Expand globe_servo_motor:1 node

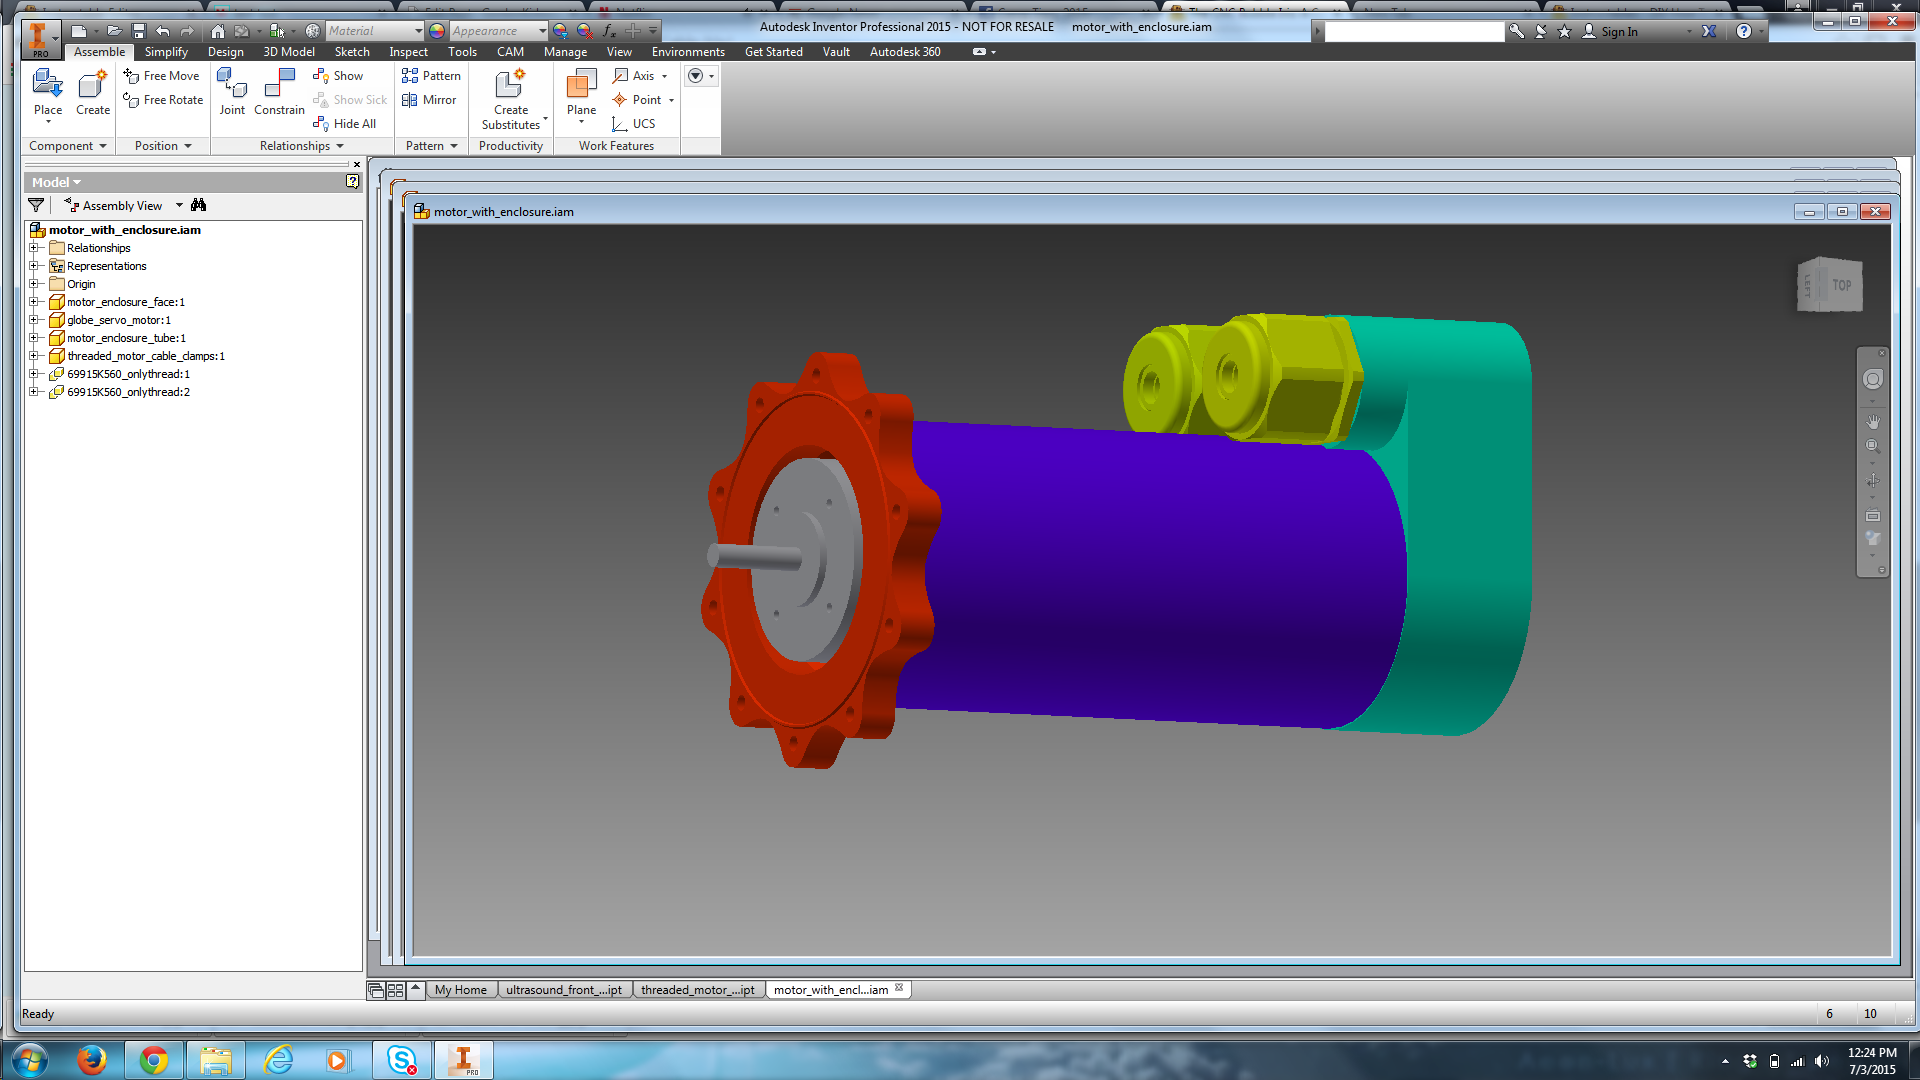click(x=34, y=320)
